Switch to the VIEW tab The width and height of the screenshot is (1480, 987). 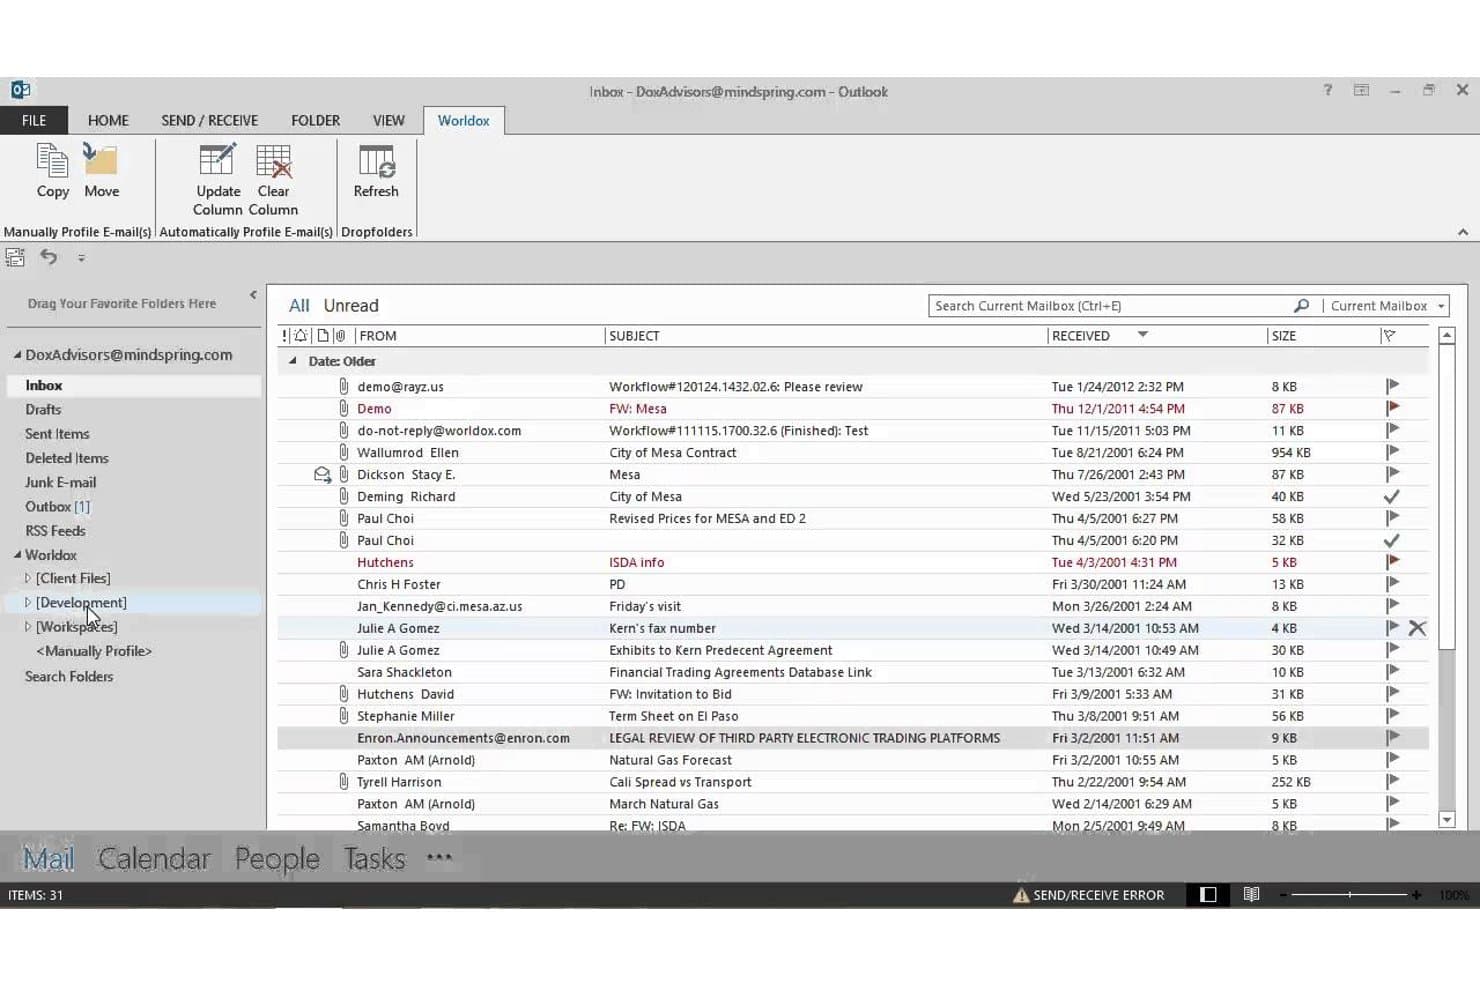point(389,120)
